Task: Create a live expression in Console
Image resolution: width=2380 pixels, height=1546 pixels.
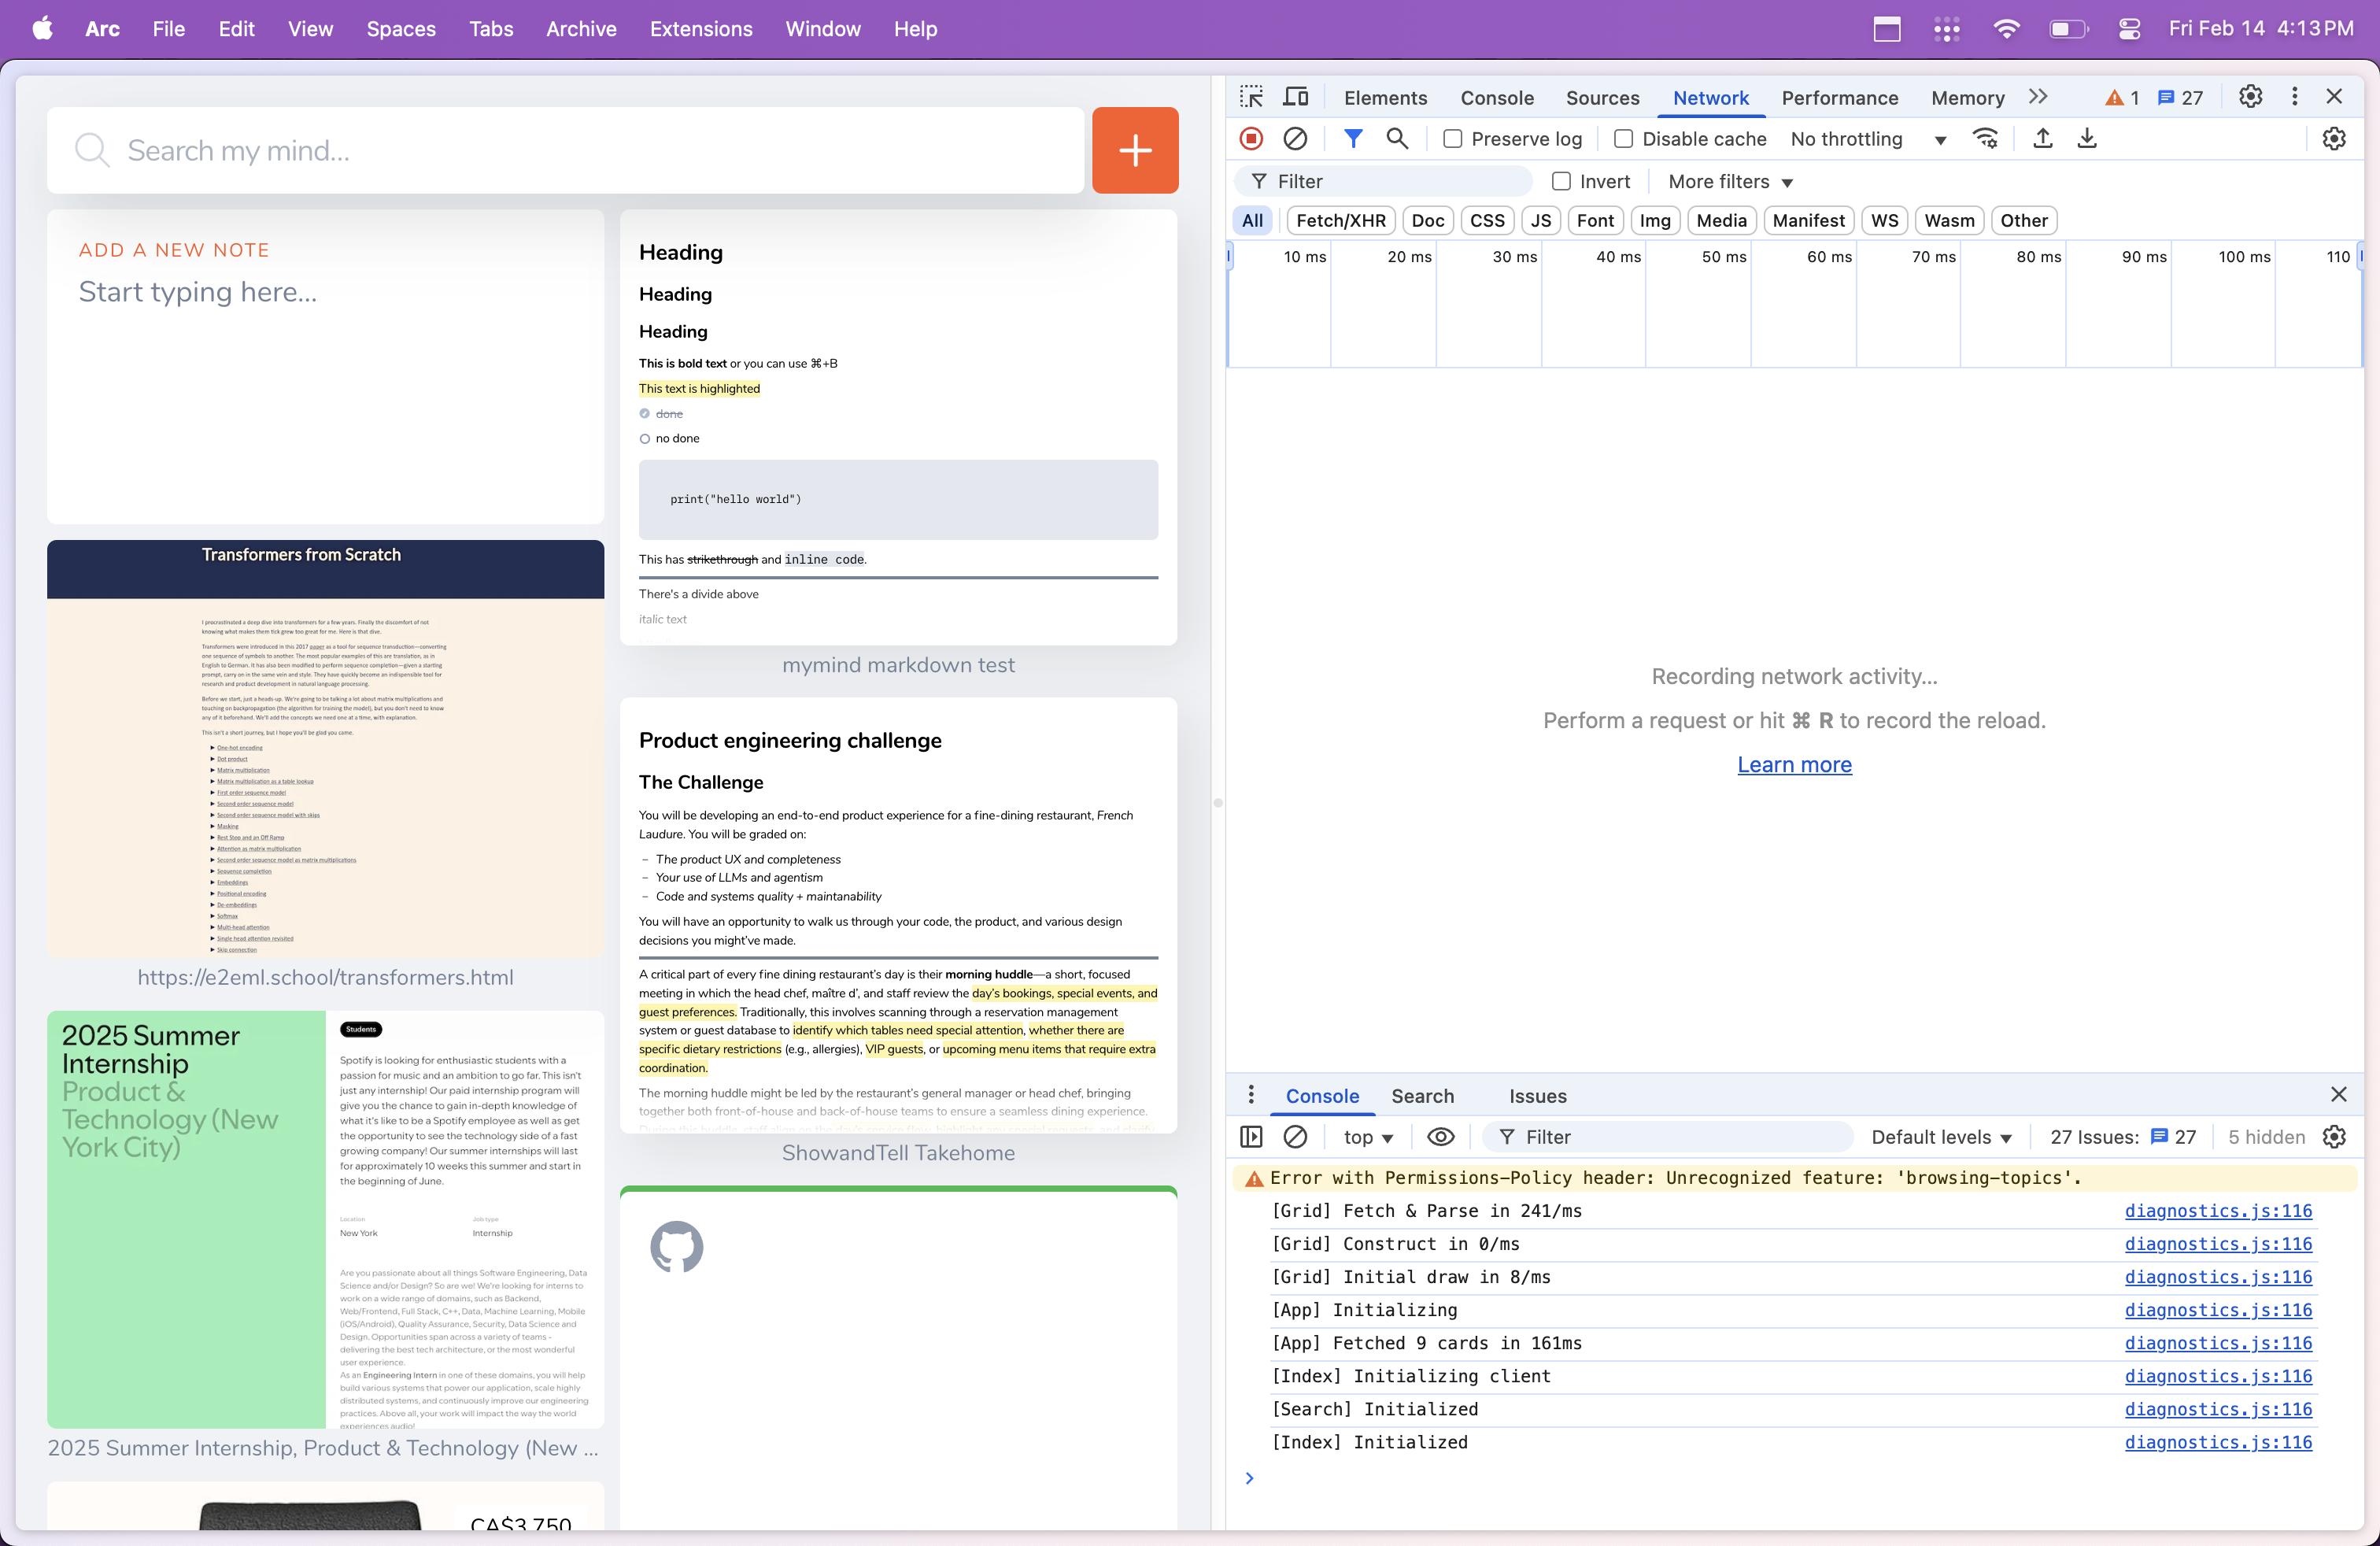Action: (x=1440, y=1137)
